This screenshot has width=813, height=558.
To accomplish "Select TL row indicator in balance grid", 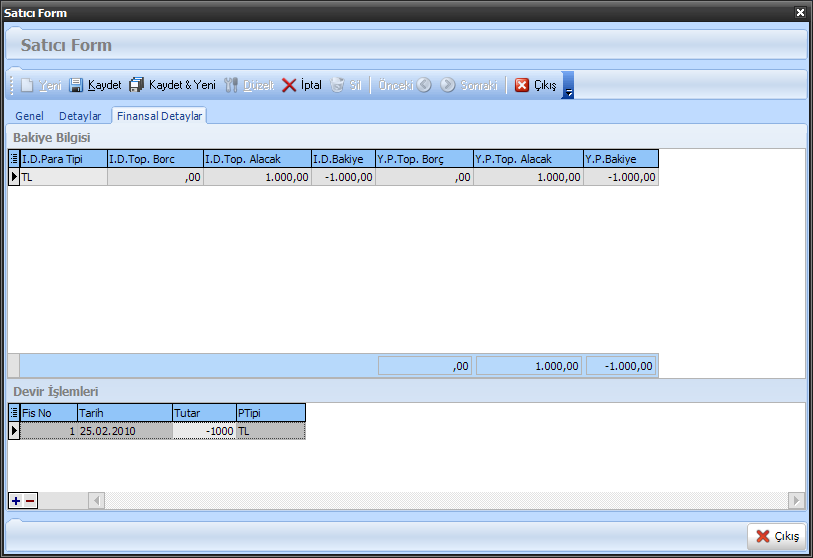I will (x=14, y=177).
